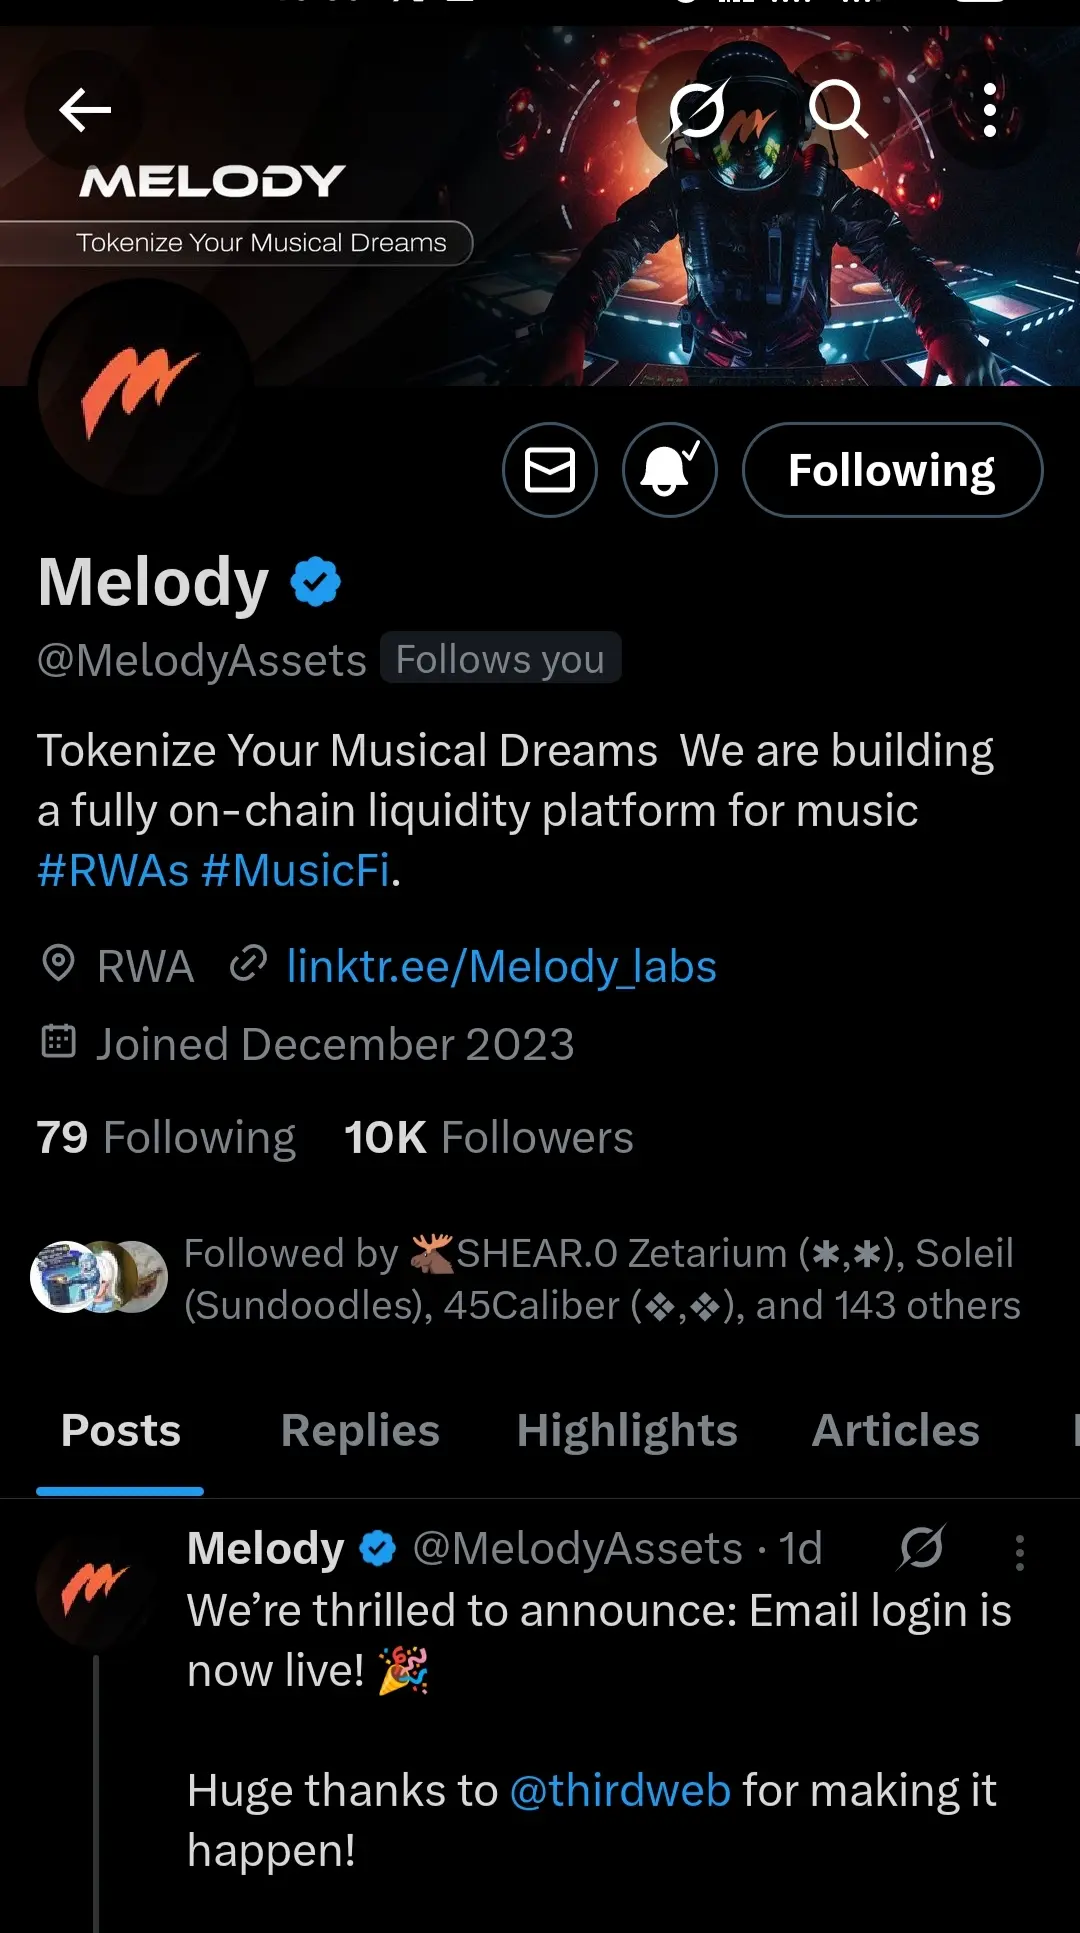Toggle post notifications bell
This screenshot has height=1933, width=1080.
[x=670, y=470]
